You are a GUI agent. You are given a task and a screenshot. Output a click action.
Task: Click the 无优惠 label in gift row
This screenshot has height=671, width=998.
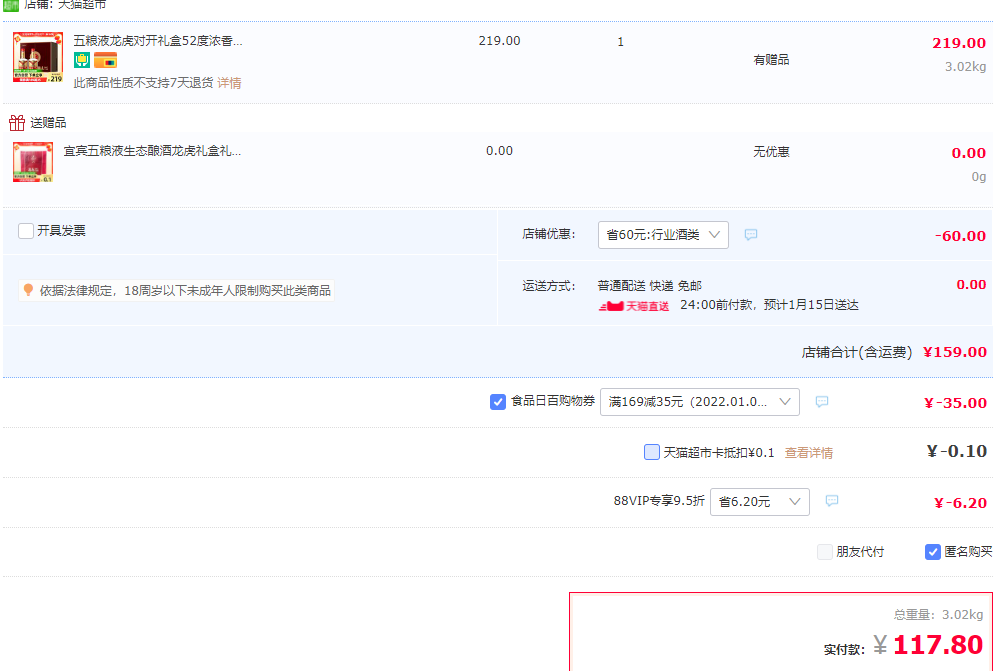point(771,152)
